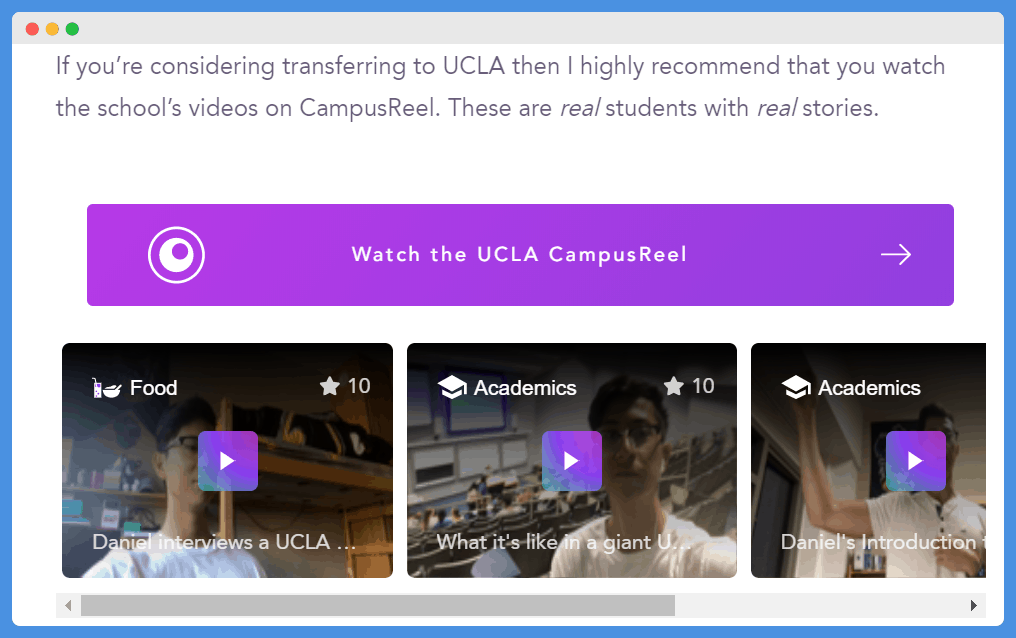The height and width of the screenshot is (638, 1016).
Task: Click the empty scrollbar track right of thumb
Action: click(818, 606)
